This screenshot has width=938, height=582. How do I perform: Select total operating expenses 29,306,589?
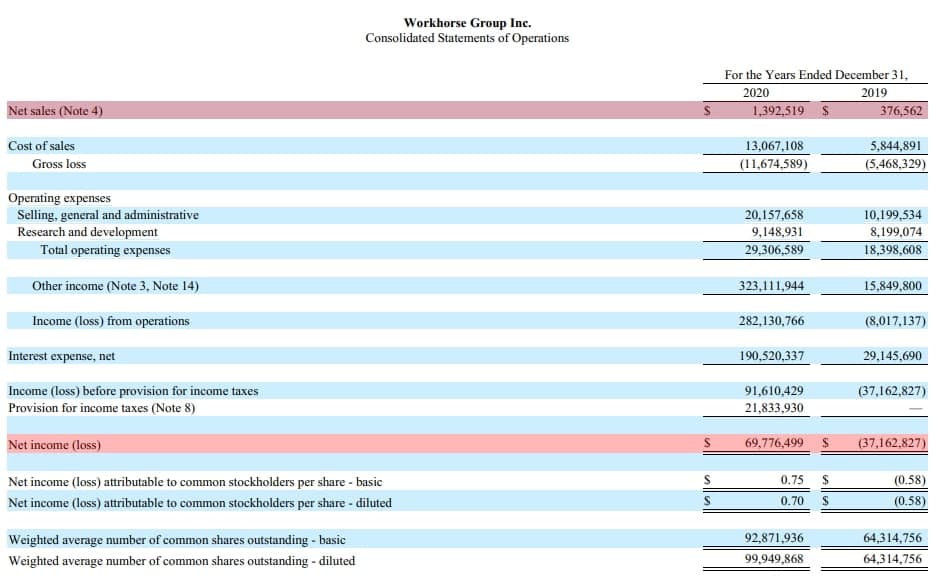(774, 250)
